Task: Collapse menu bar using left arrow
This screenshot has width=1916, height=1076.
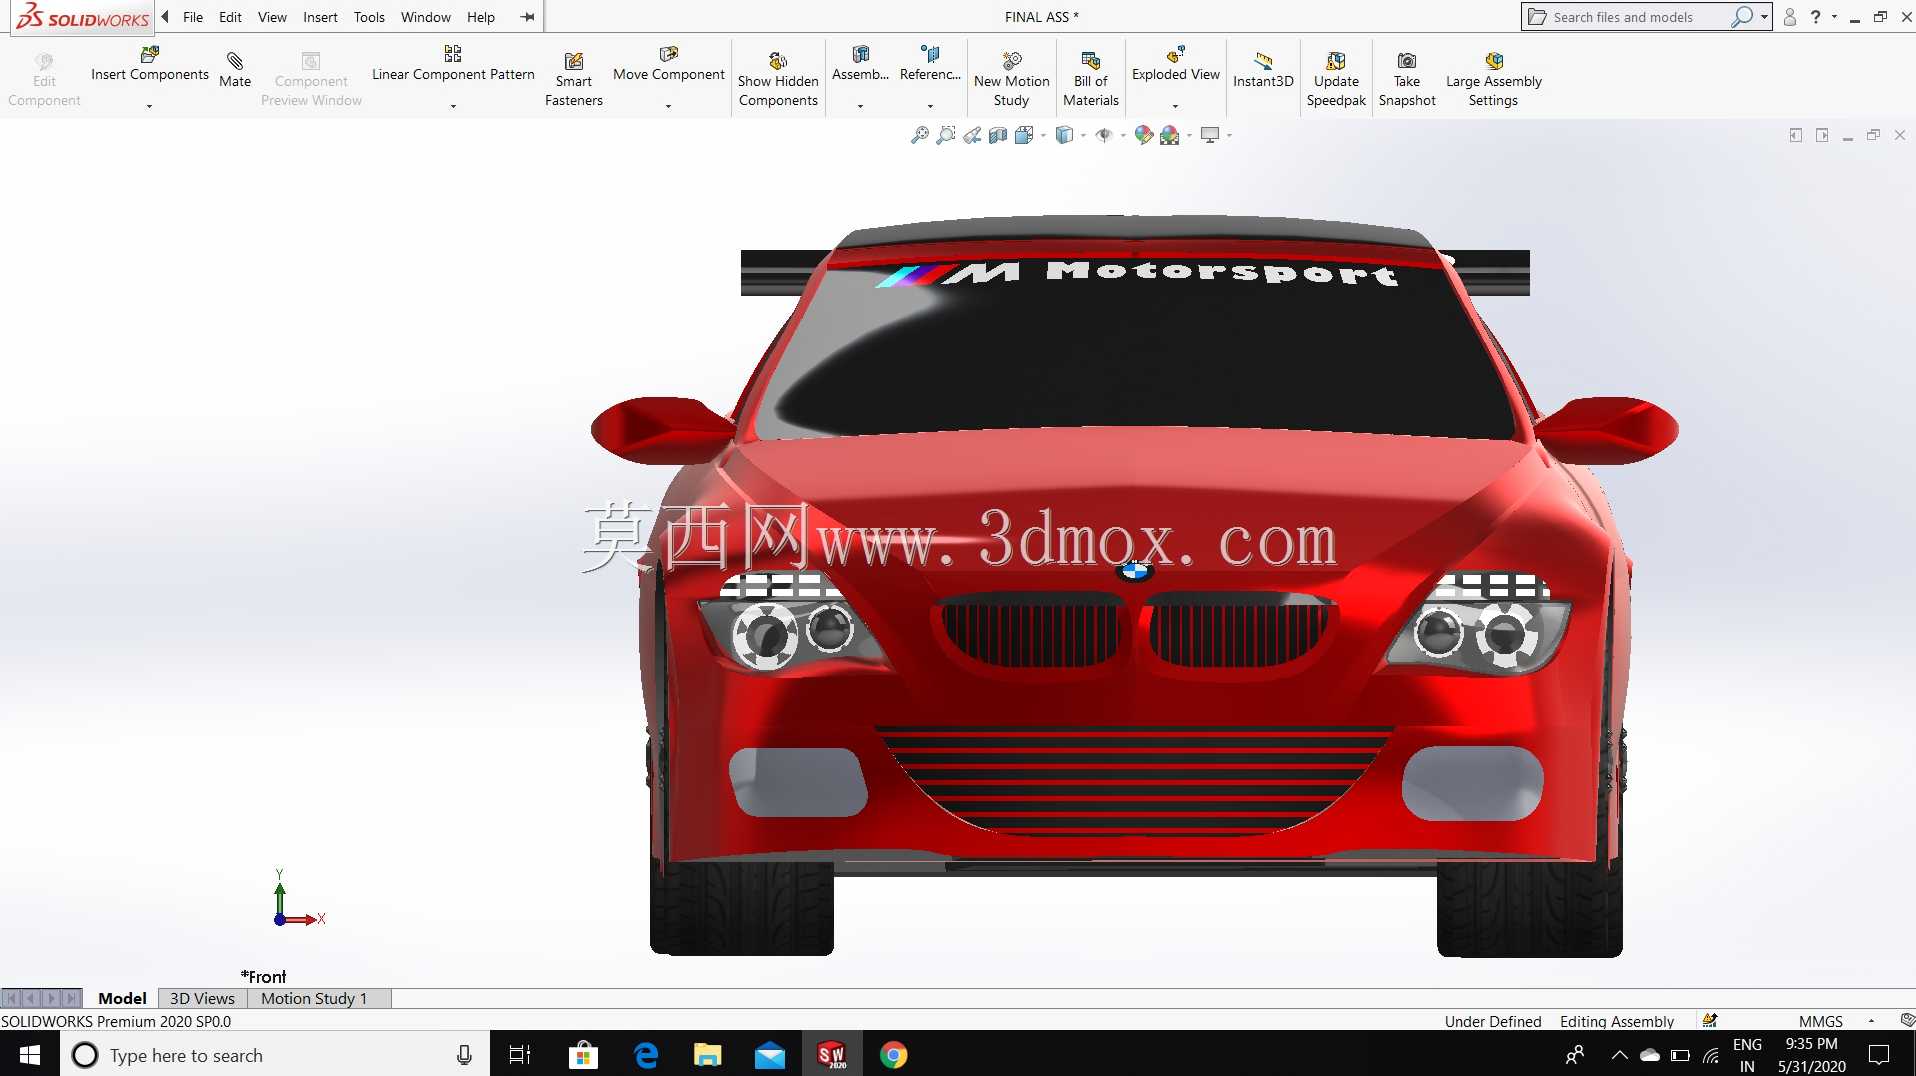Action: click(x=165, y=17)
